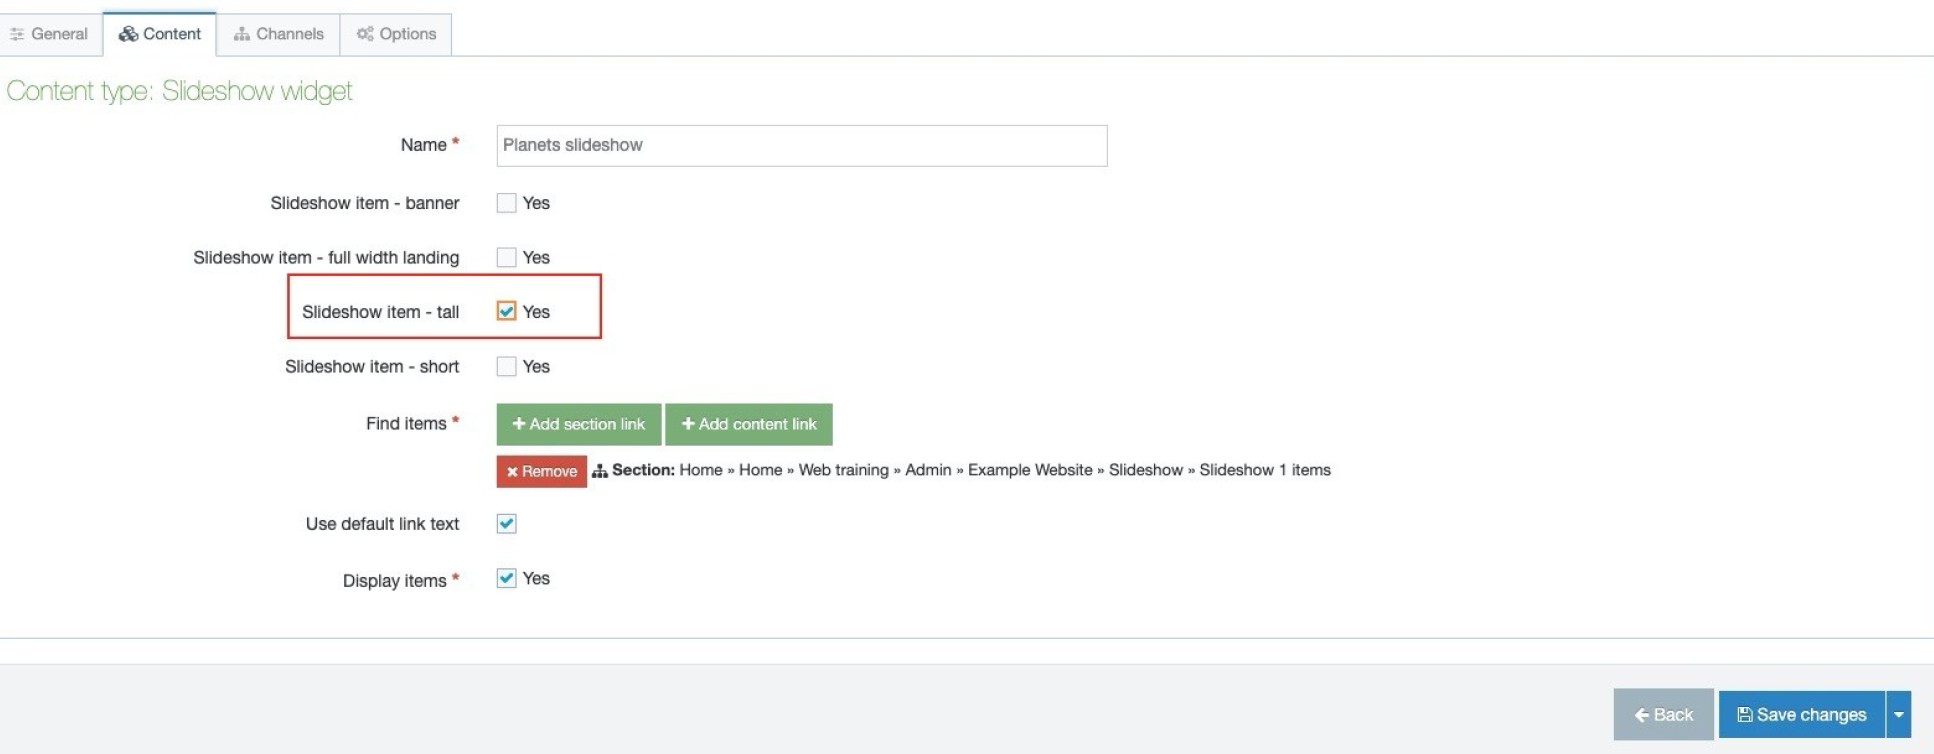Click the floppy disk save icon
The height and width of the screenshot is (754, 1934).
click(1744, 715)
